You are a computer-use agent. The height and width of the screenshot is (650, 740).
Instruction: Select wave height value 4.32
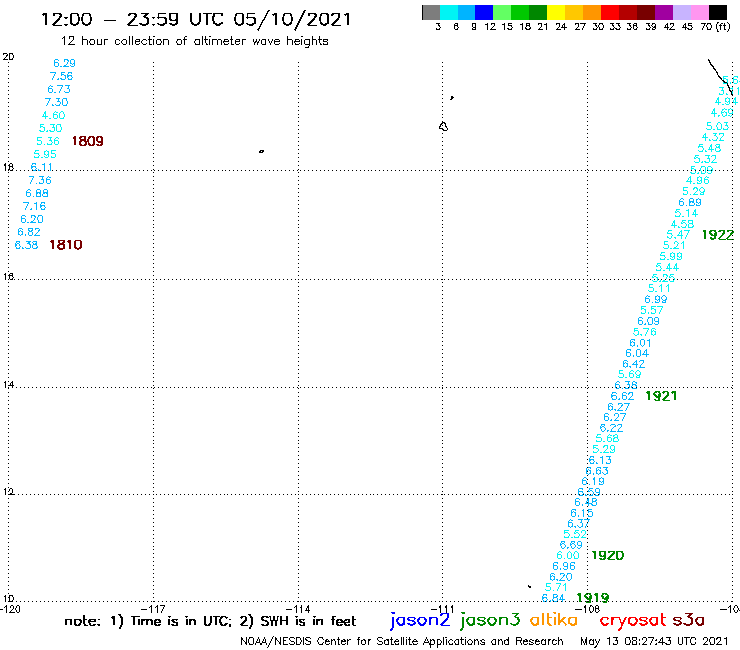[713, 137]
